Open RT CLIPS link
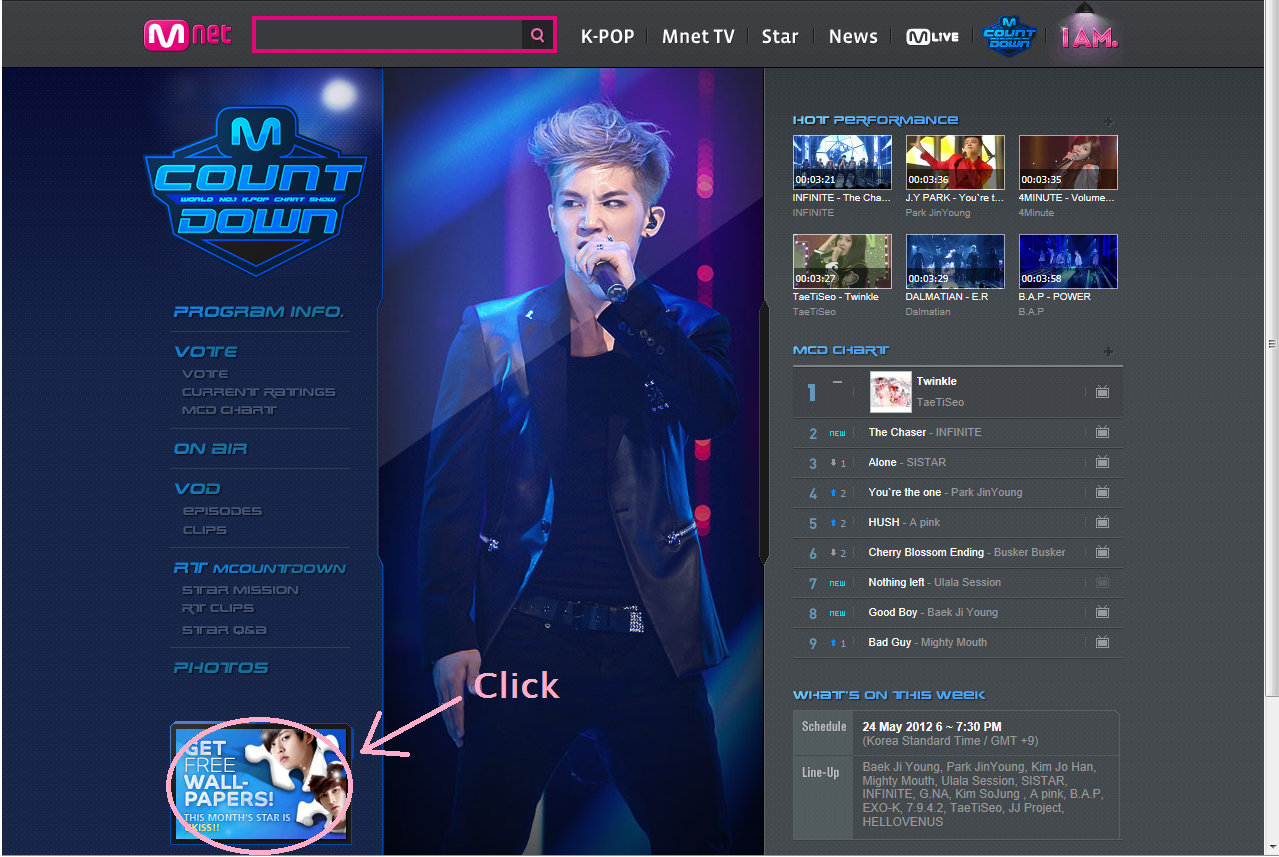 coord(218,608)
